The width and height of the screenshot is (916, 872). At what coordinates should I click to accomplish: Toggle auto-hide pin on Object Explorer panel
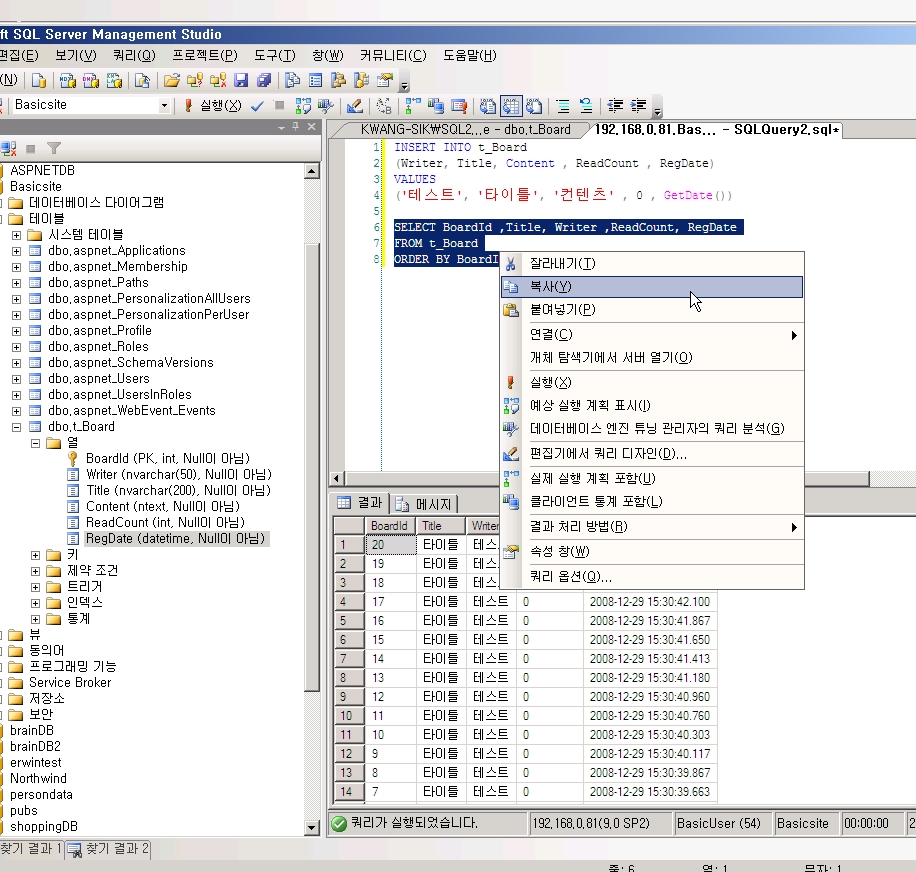coord(296,126)
